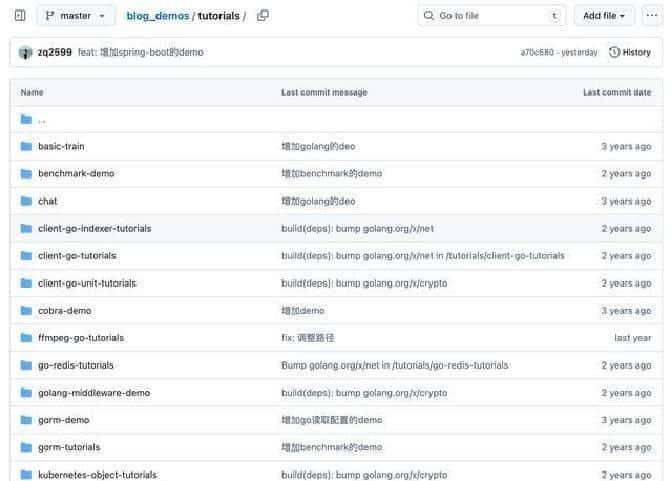672x481 pixels.
Task: Open the benchmark-demo folder
Action: 76,174
